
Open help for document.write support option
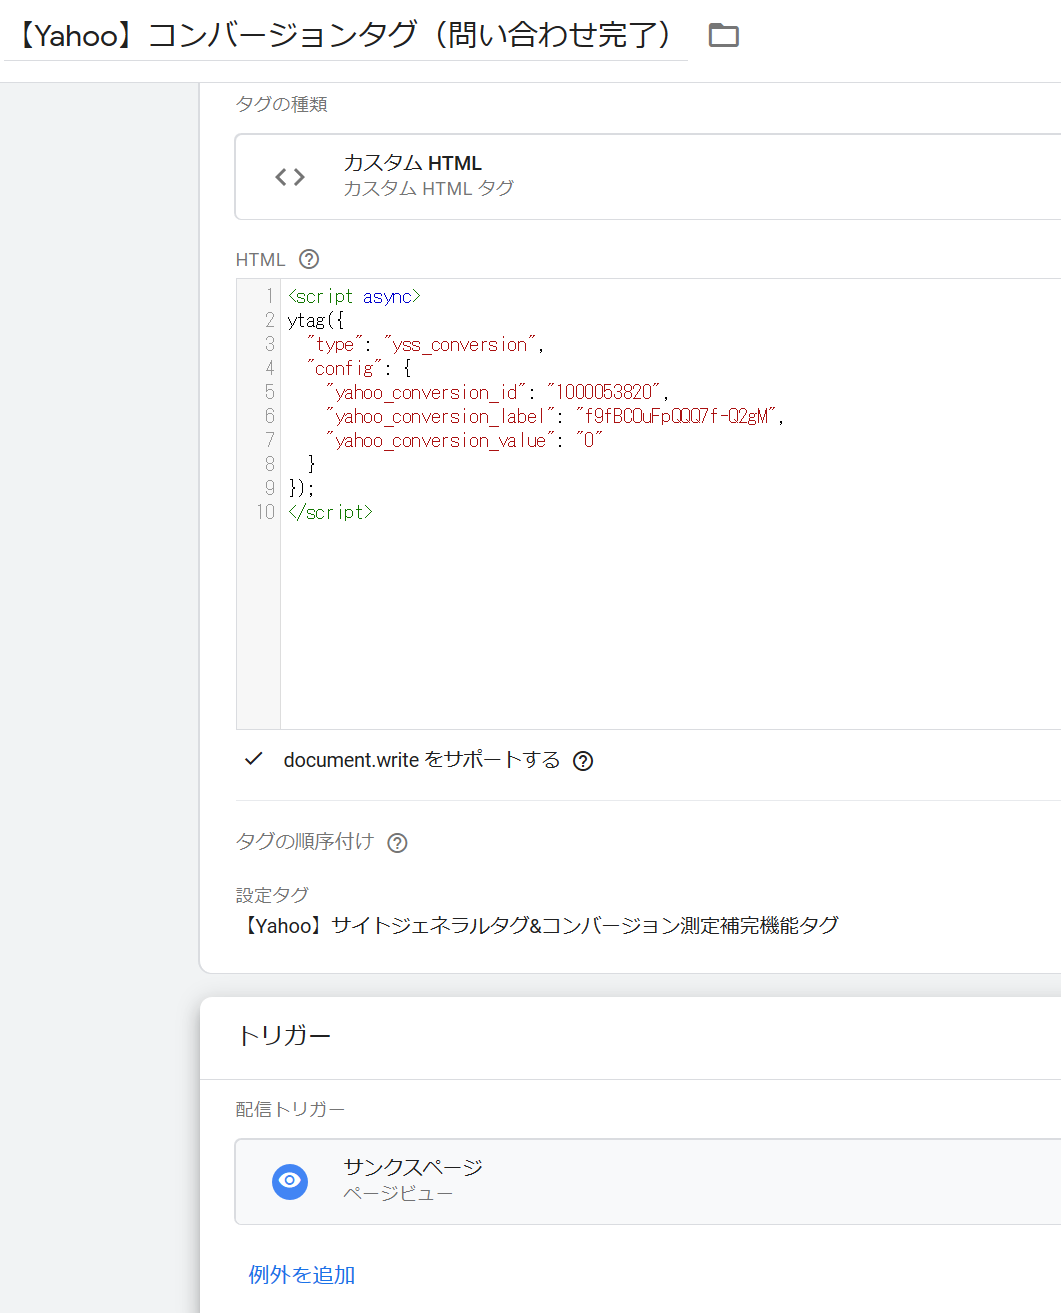point(583,761)
